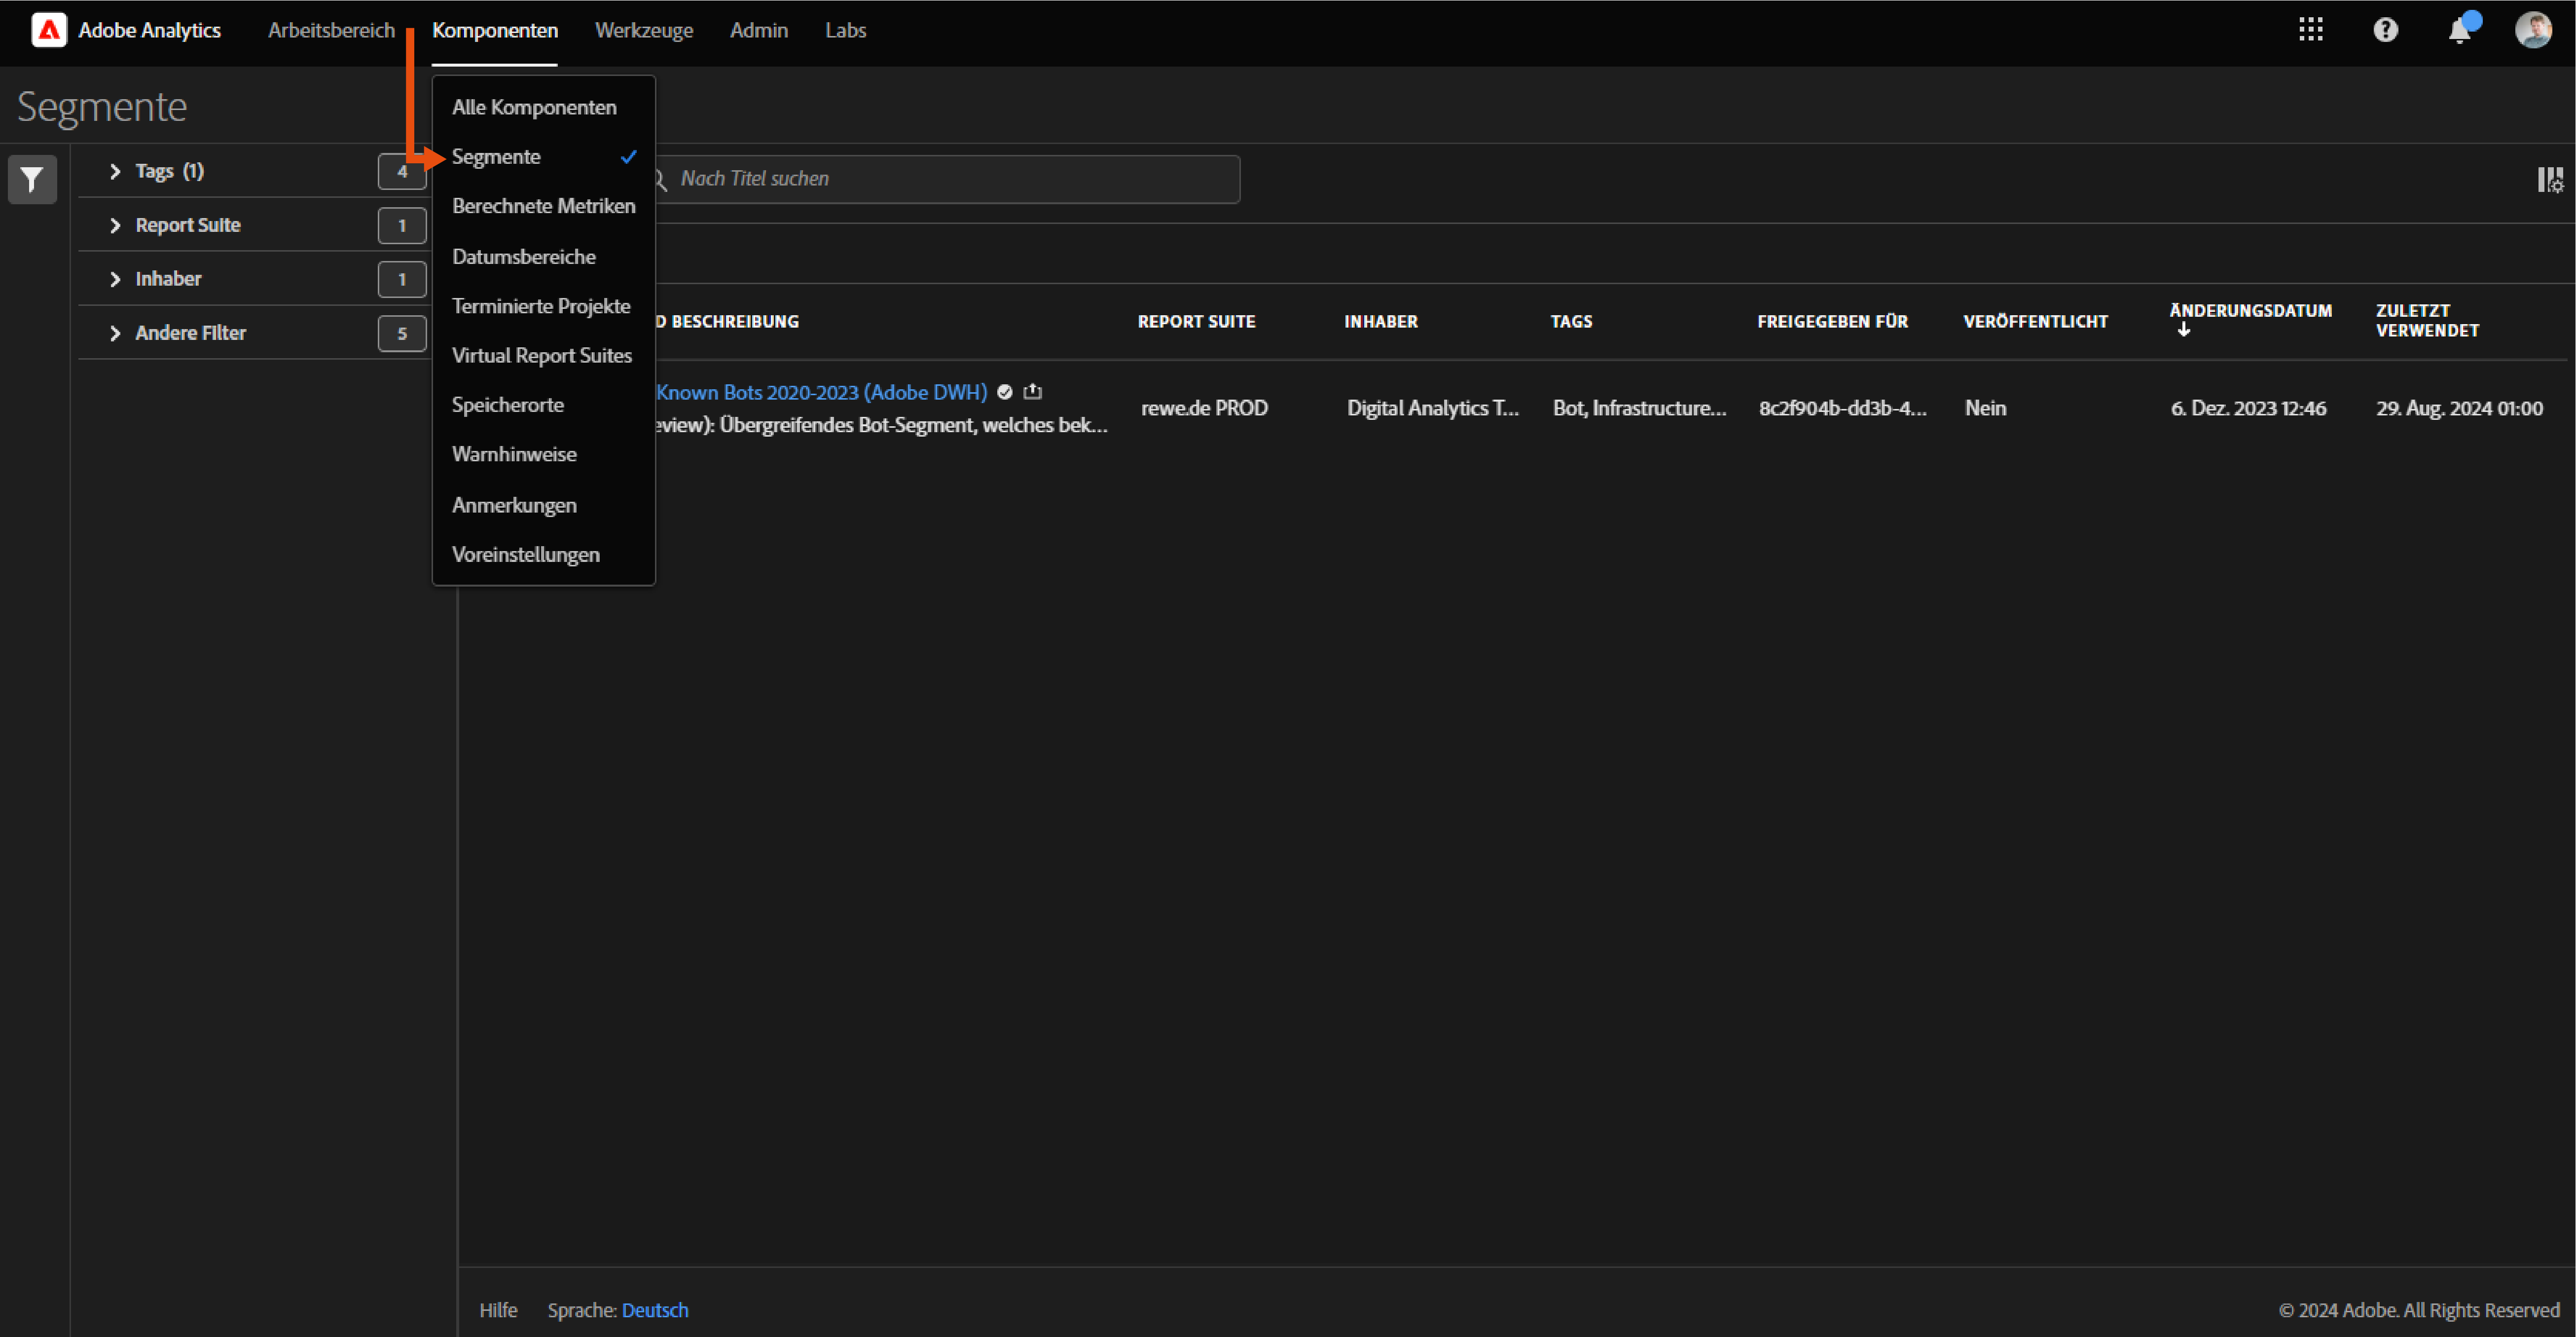Select Alle Komponenten from the dropdown

pos(544,107)
